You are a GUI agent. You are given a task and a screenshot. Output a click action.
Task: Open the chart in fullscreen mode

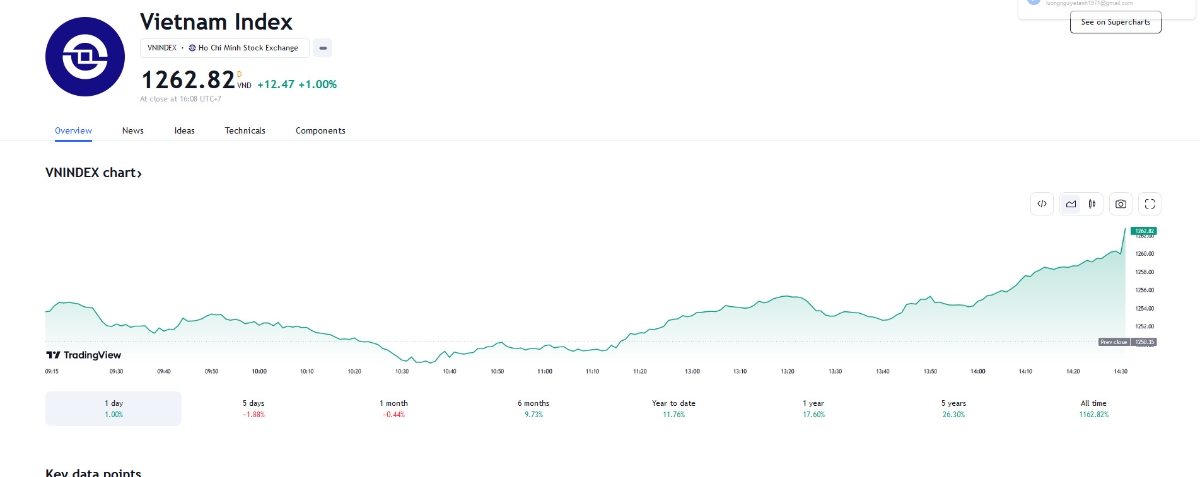1150,204
